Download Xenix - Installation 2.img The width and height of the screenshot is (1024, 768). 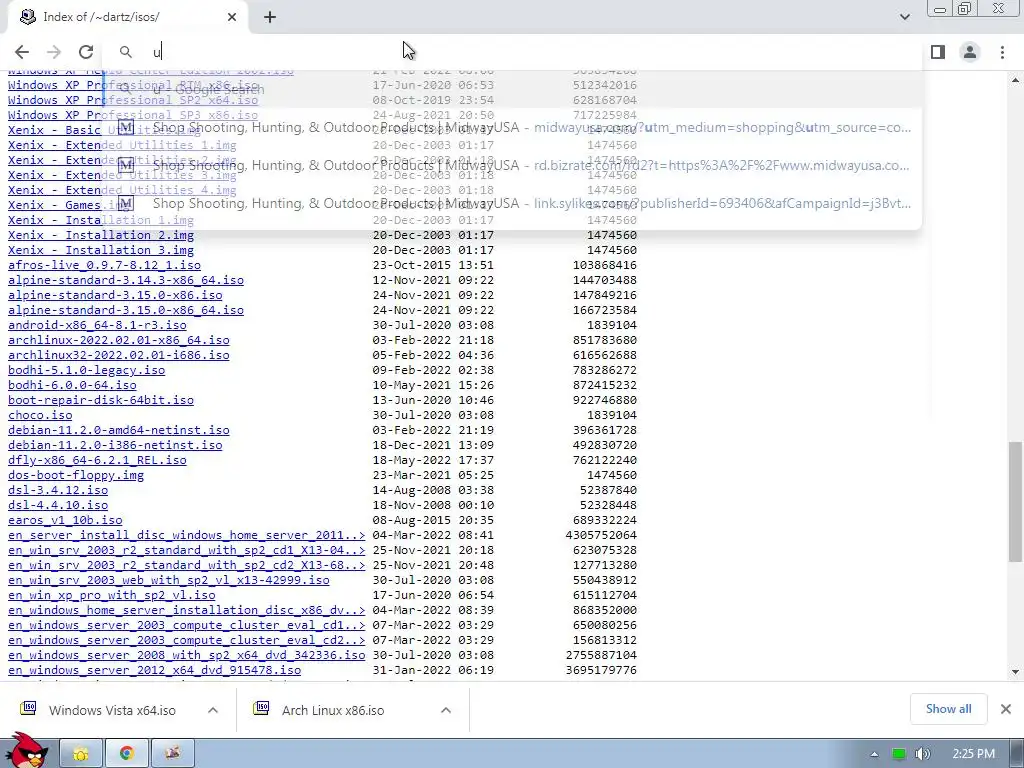(x=101, y=235)
